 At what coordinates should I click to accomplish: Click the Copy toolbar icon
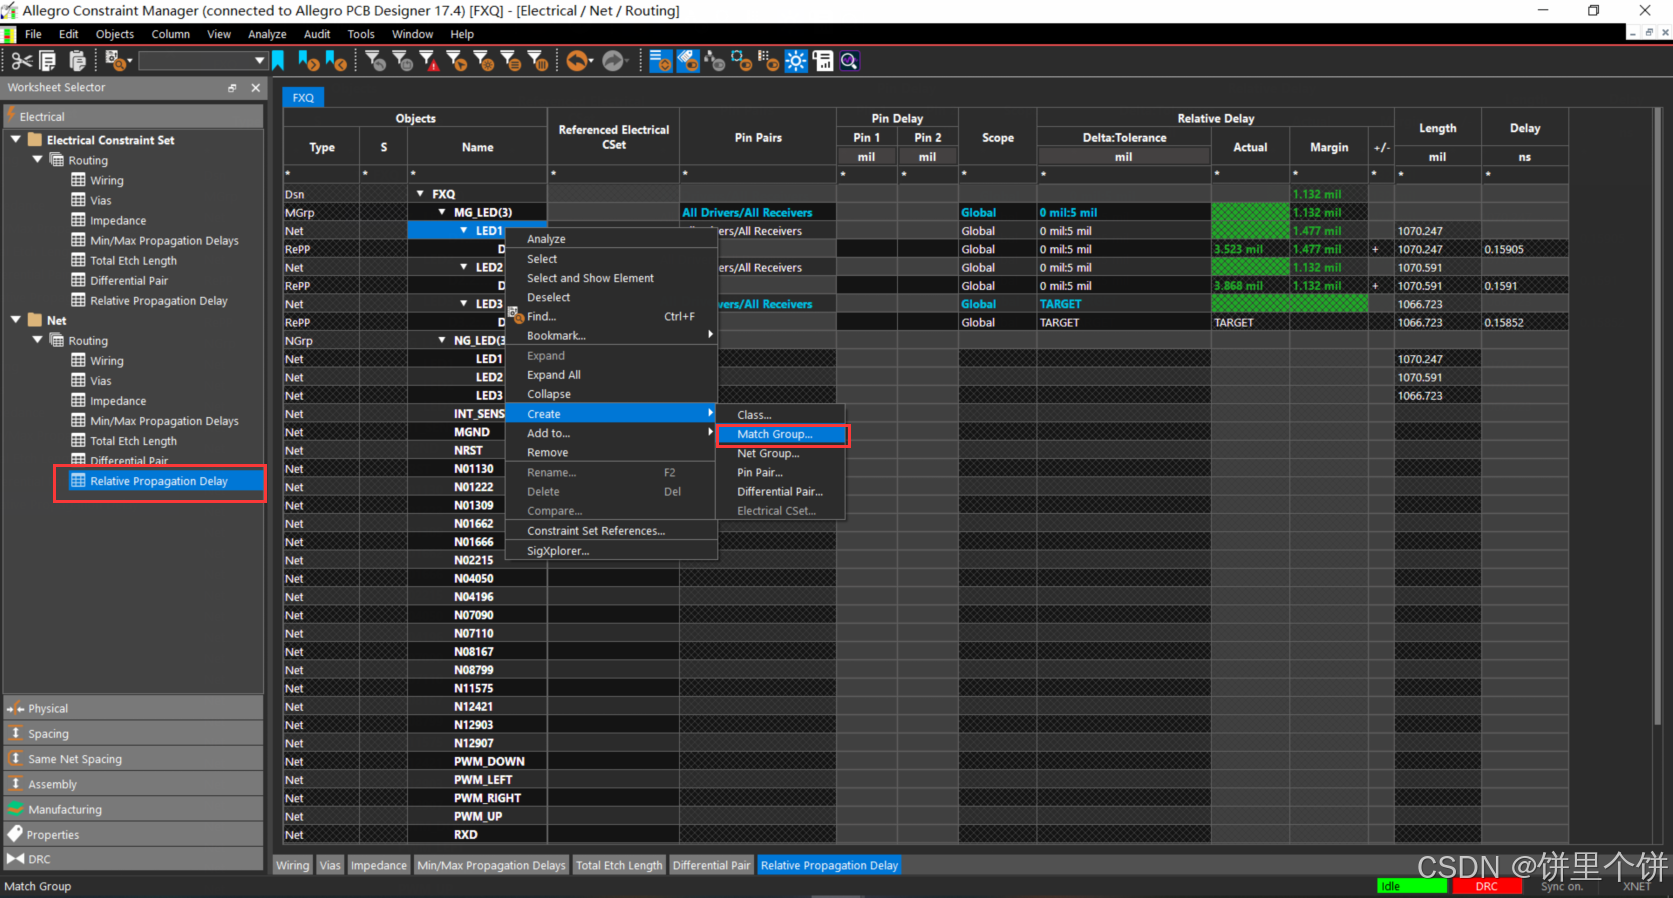click(48, 61)
